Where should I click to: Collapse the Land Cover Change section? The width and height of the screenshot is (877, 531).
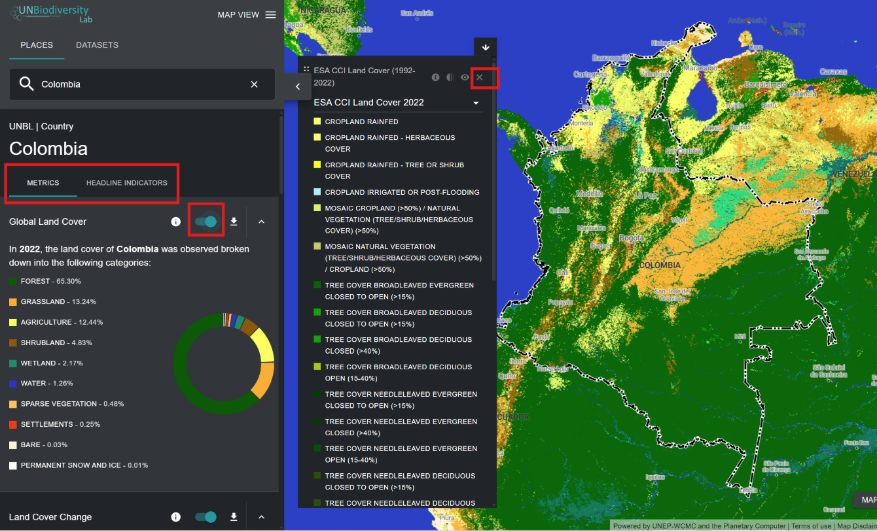(x=262, y=517)
